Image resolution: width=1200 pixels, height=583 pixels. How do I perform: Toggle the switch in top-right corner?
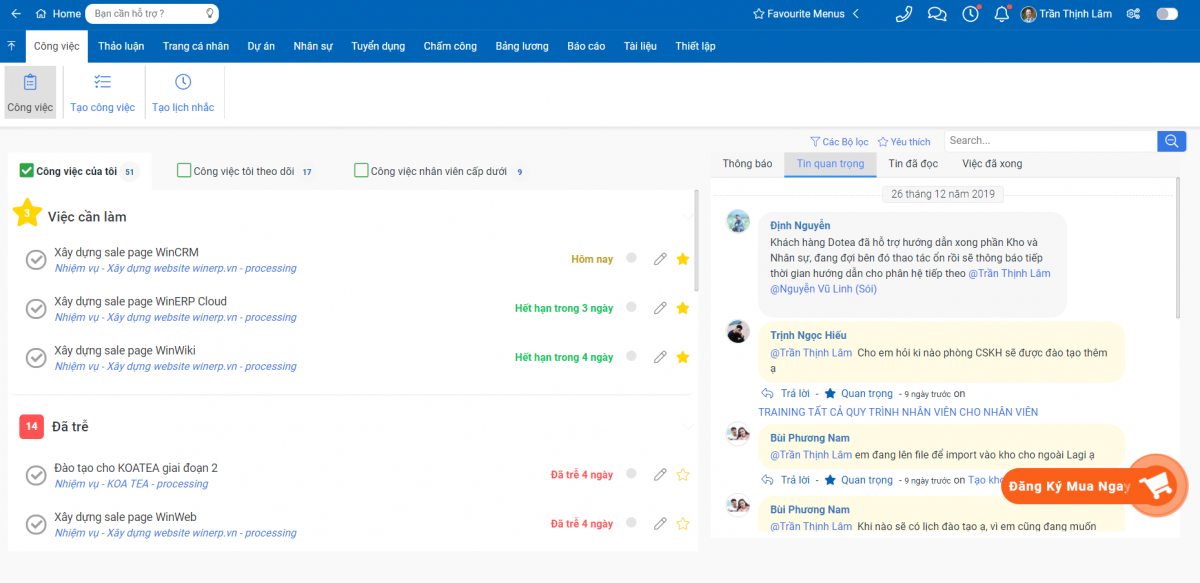[x=1166, y=14]
